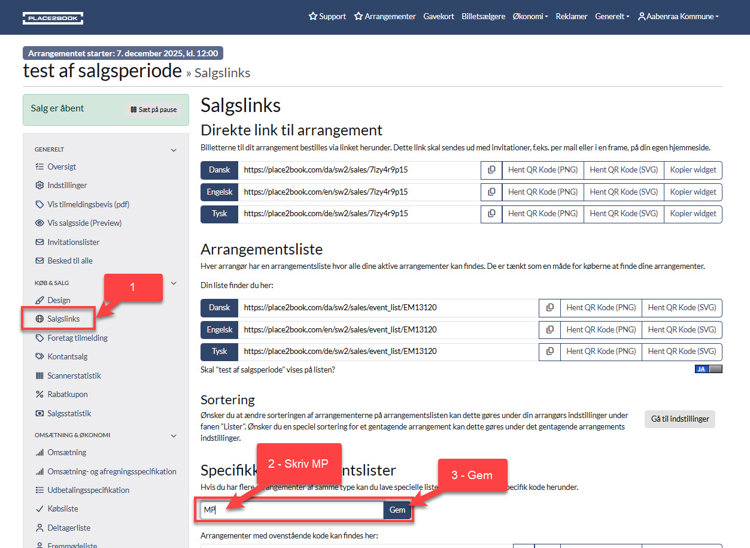Open Gavekort in the top navigation
Viewport: 750px width, 548px height.
[438, 16]
